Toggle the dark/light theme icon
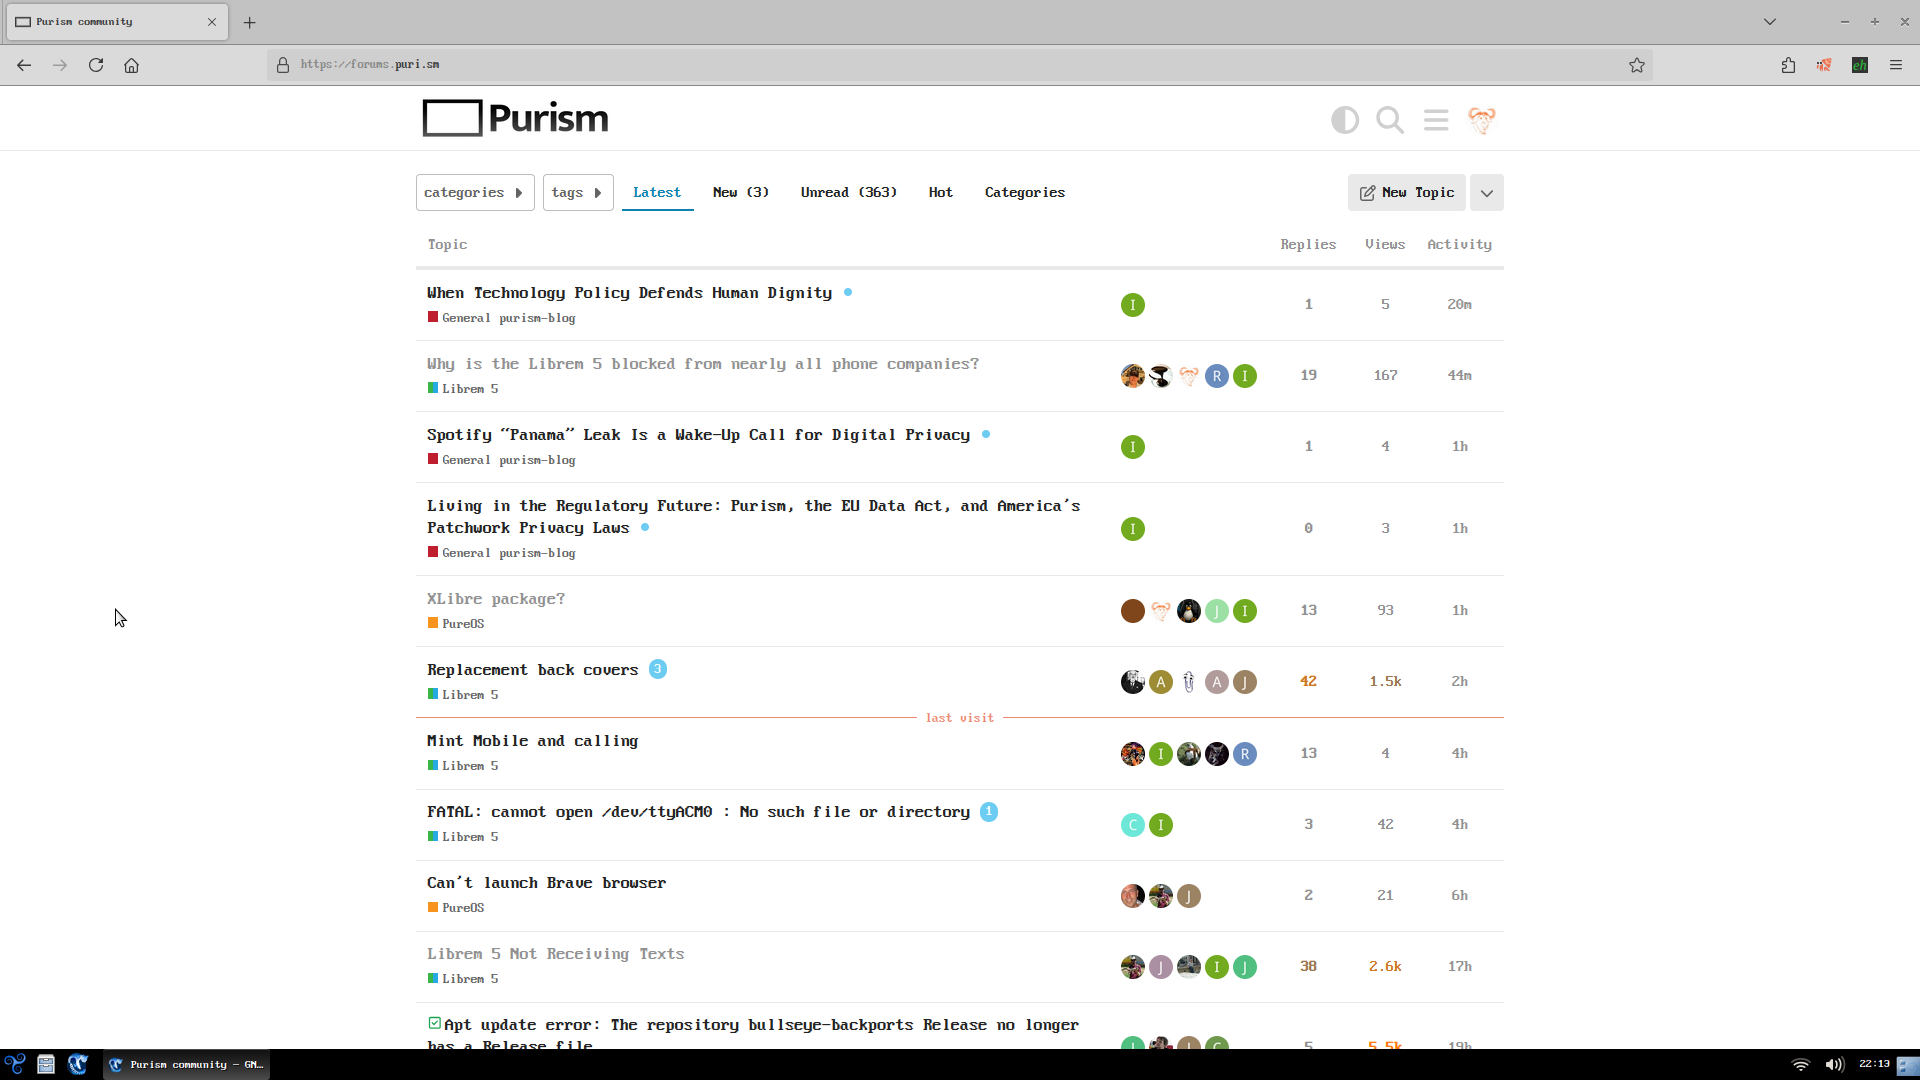The image size is (1920, 1080). coord(1345,120)
